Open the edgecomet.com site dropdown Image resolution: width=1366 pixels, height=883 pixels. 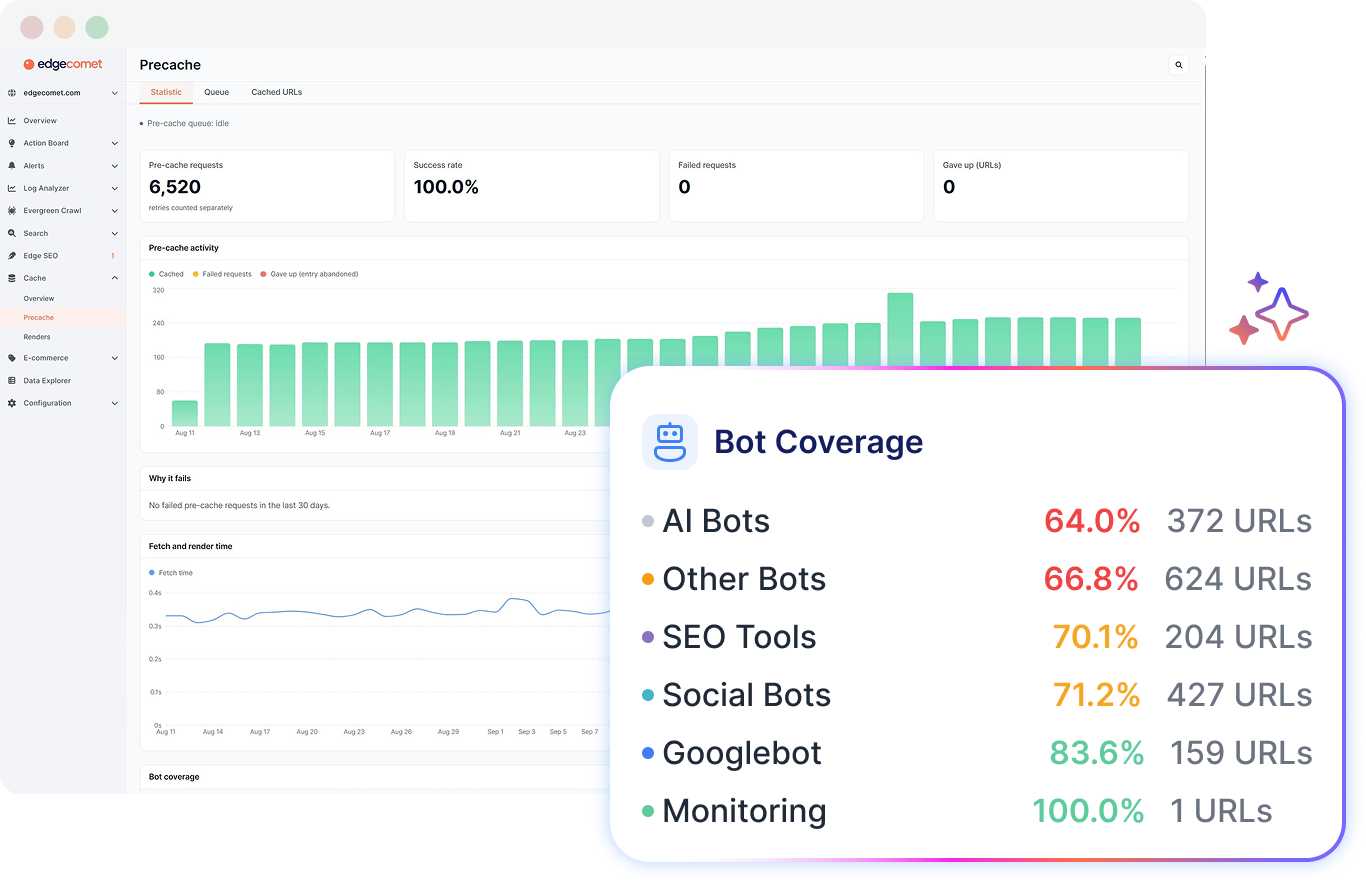(115, 93)
